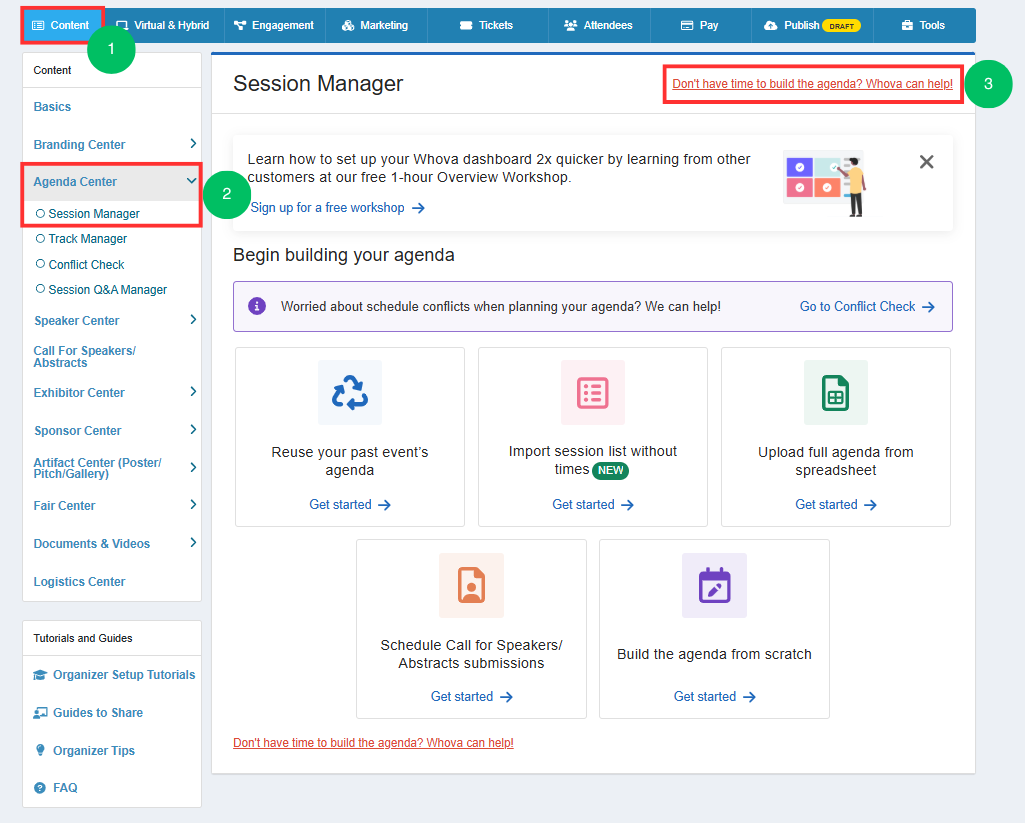Click Get started under Reuse past event's agenda
Image resolution: width=1025 pixels, height=823 pixels.
click(x=350, y=505)
